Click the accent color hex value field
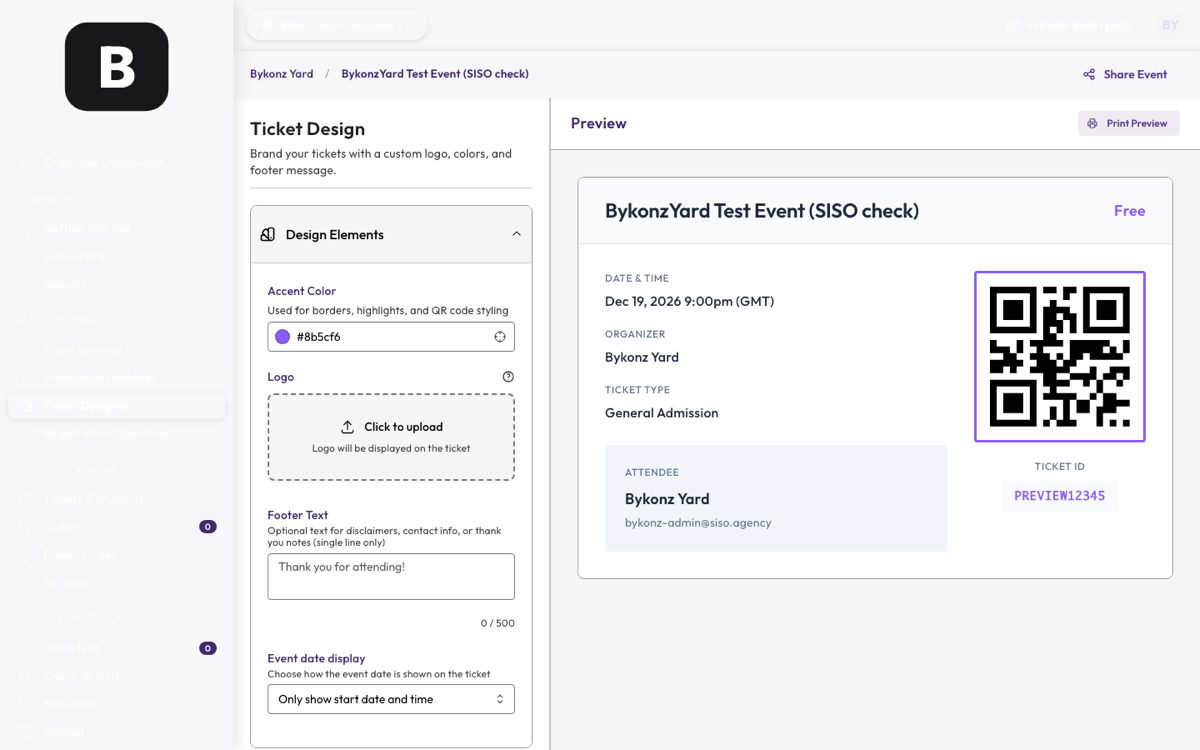This screenshot has height=750, width=1200. pos(391,337)
